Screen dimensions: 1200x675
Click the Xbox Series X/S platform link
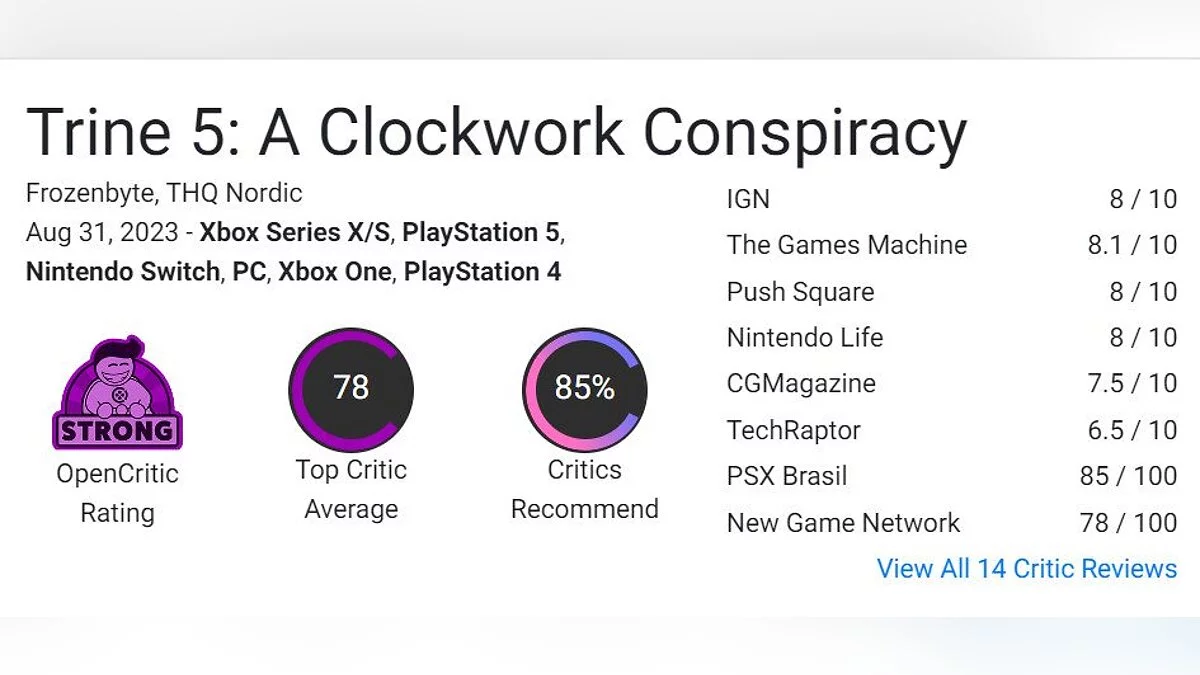296,233
